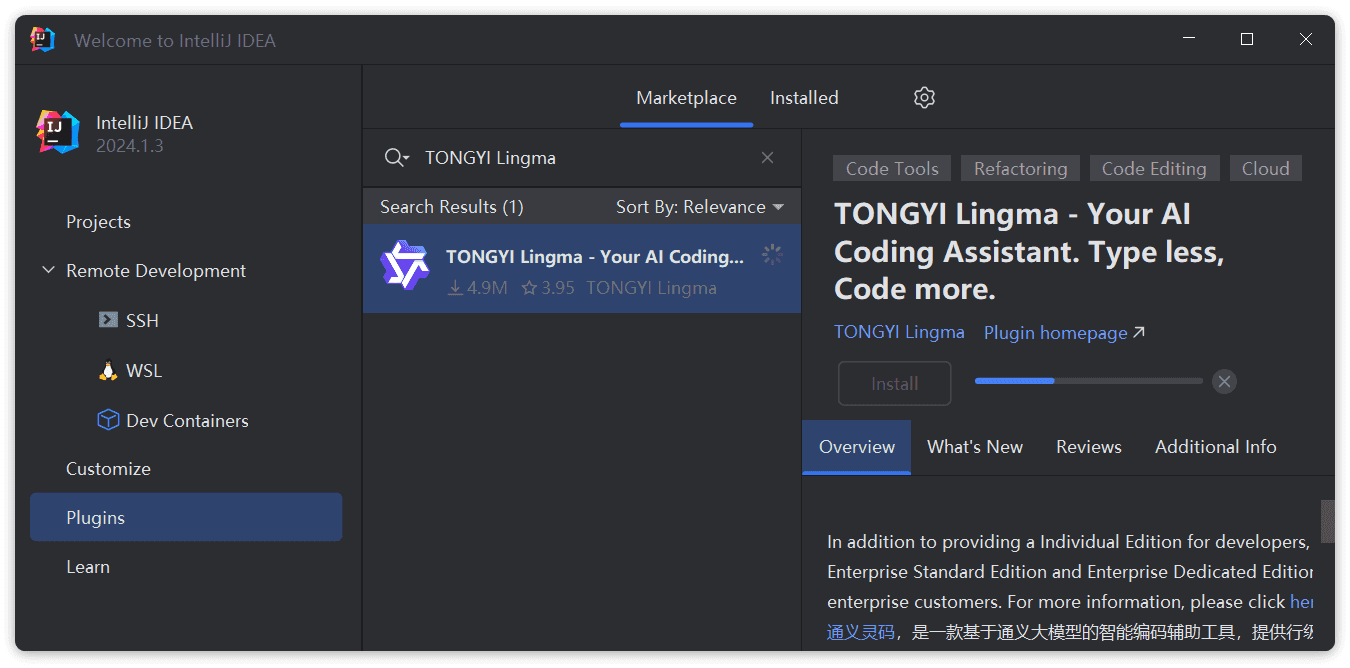Open the Reviews tab
Screen dimensions: 1350x668
coord(1089,447)
